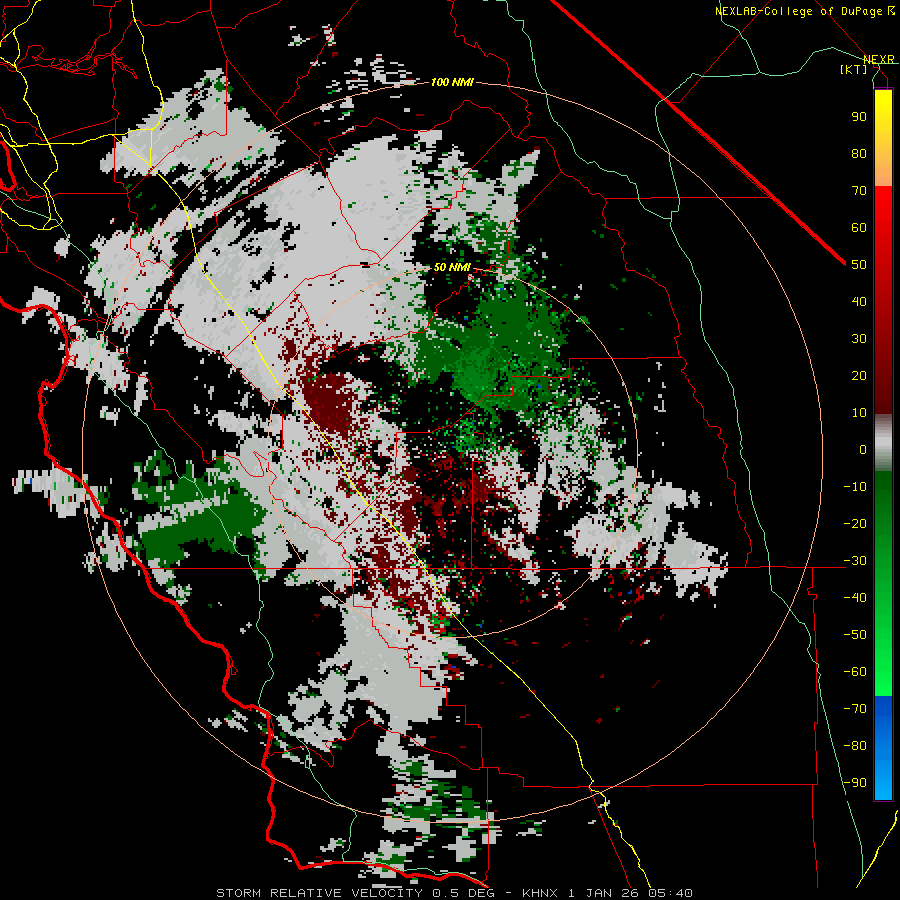Select the 50 NMI range ring label
Image resolution: width=900 pixels, height=900 pixels.
452,267
